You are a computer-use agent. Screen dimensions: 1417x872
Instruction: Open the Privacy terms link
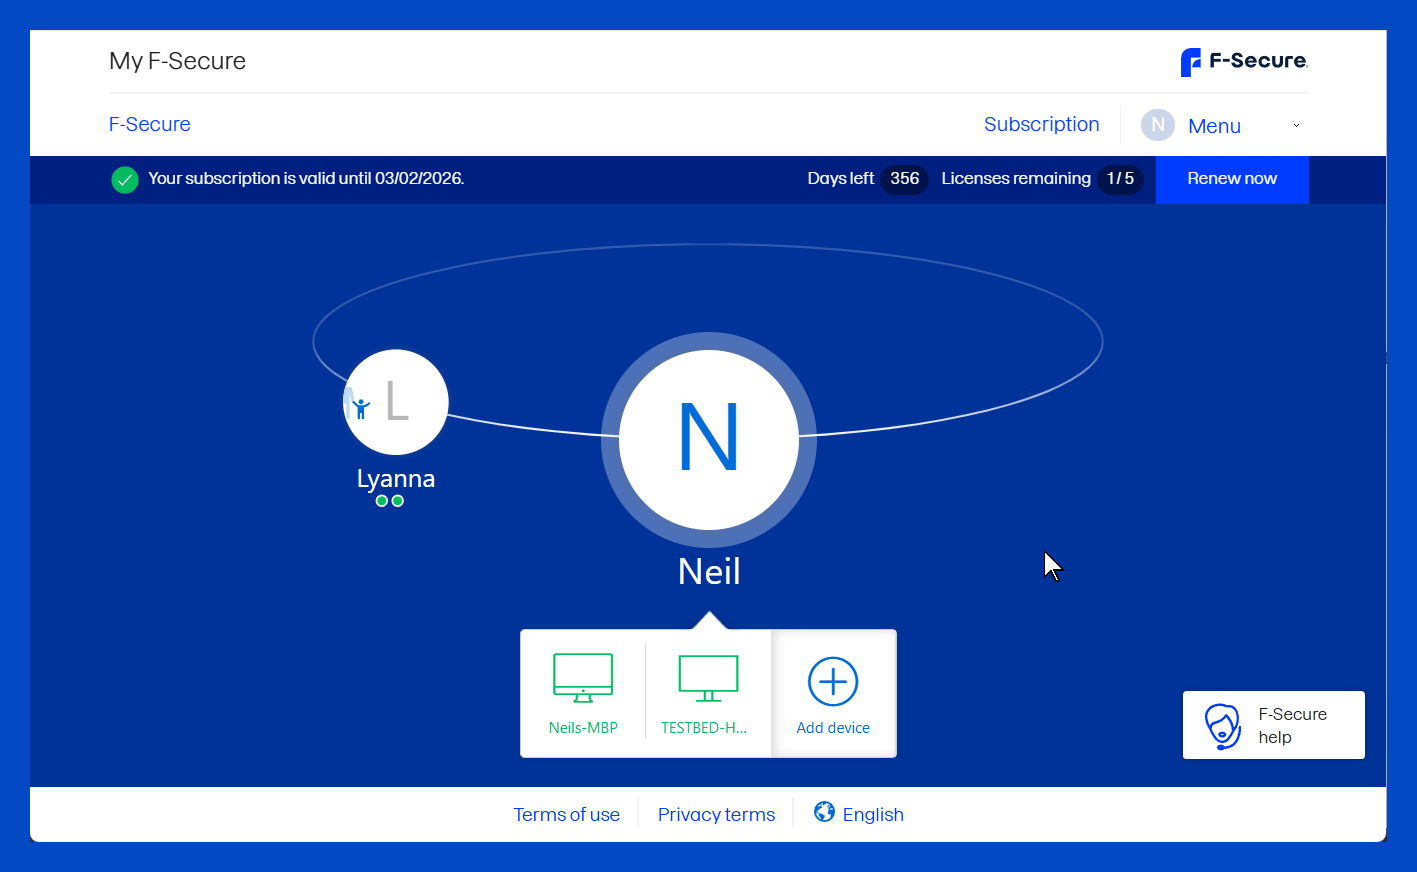coord(717,815)
